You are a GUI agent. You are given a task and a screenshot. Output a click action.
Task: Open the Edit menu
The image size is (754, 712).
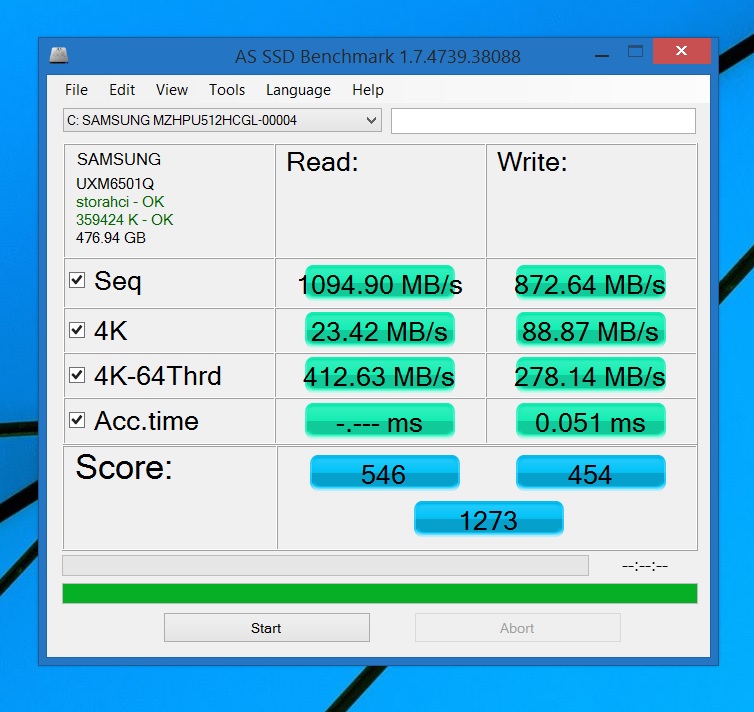122,90
